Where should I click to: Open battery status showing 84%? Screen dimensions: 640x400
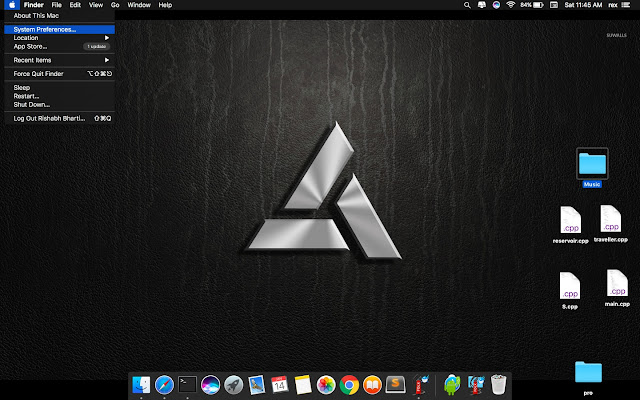pos(532,5)
